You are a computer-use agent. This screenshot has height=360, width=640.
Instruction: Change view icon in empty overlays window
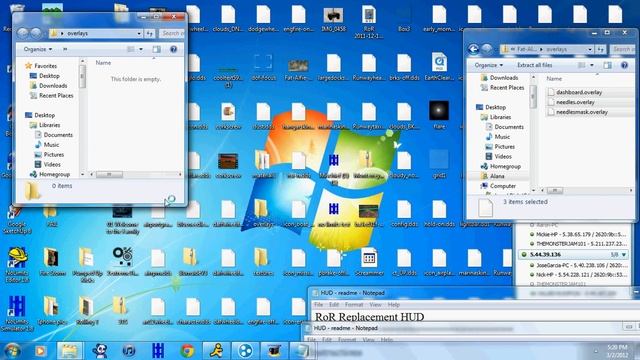131,49
